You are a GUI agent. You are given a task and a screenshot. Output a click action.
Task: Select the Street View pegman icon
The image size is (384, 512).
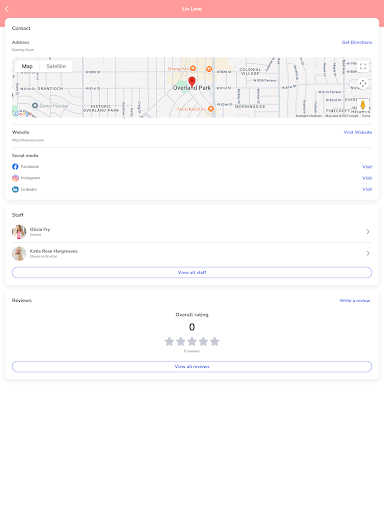[363, 105]
